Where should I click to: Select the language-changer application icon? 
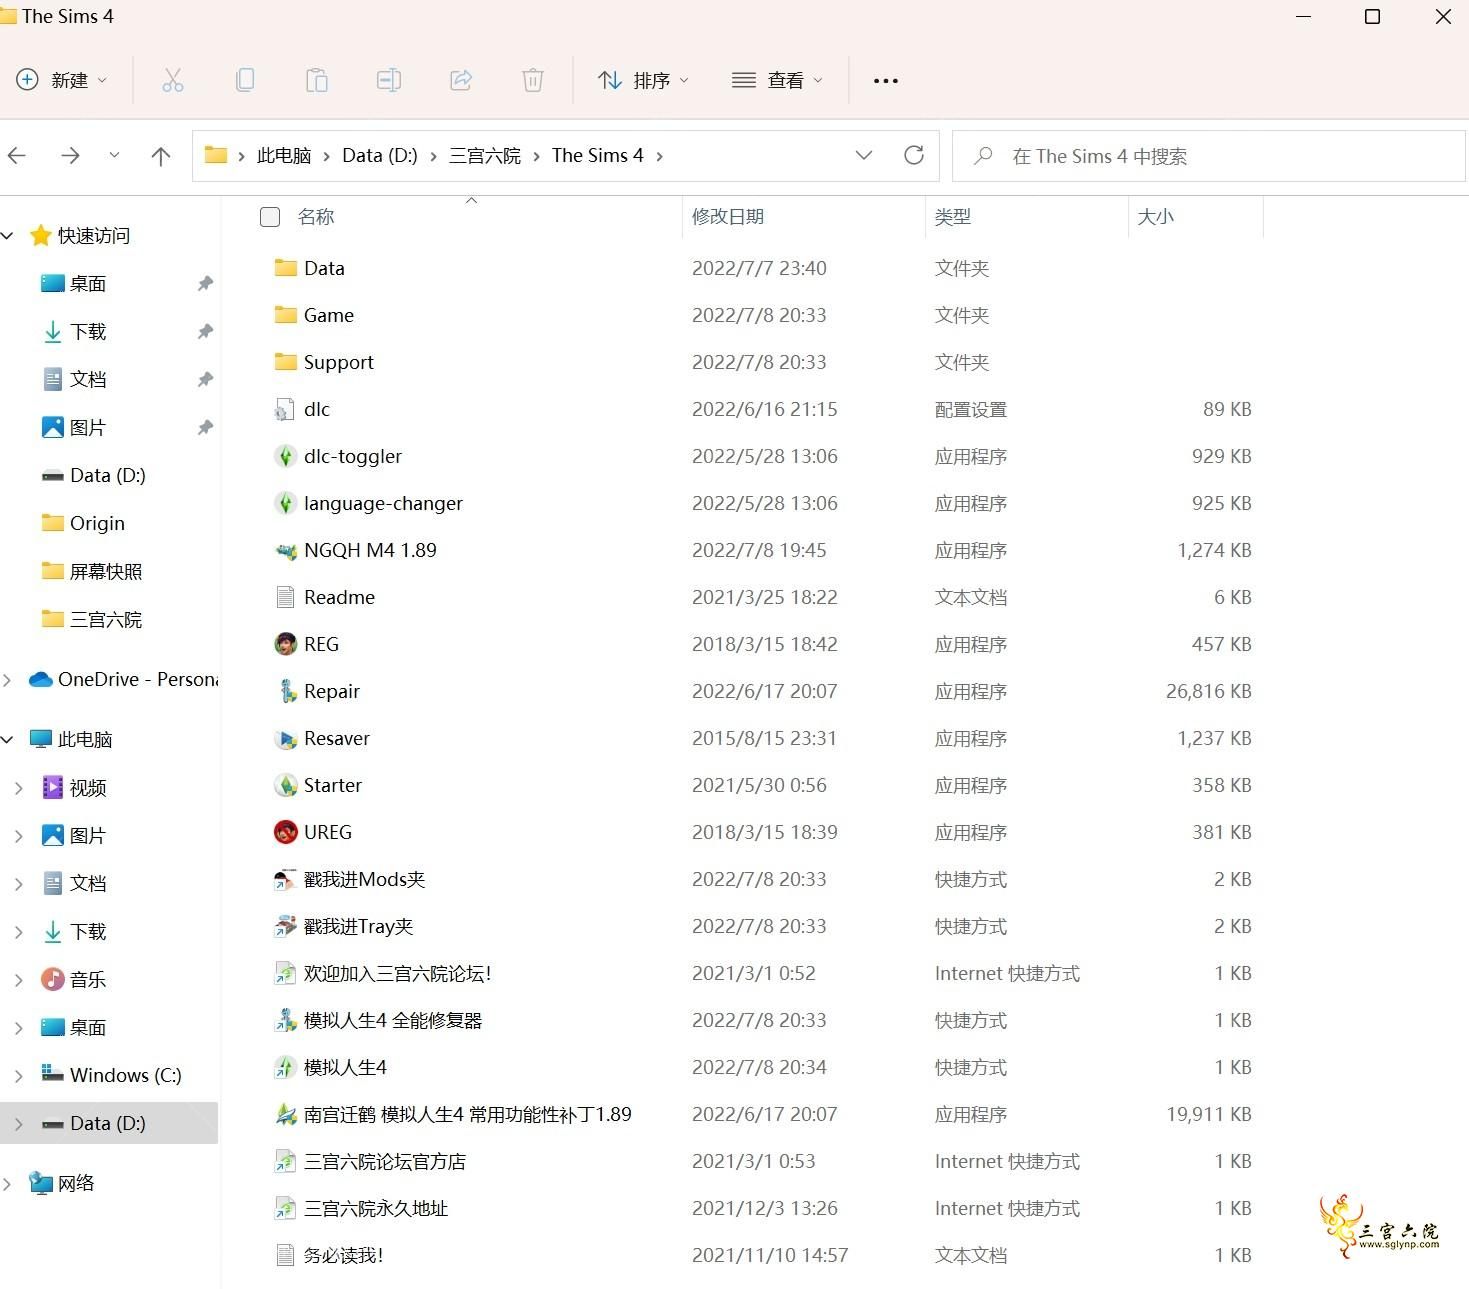click(x=286, y=503)
